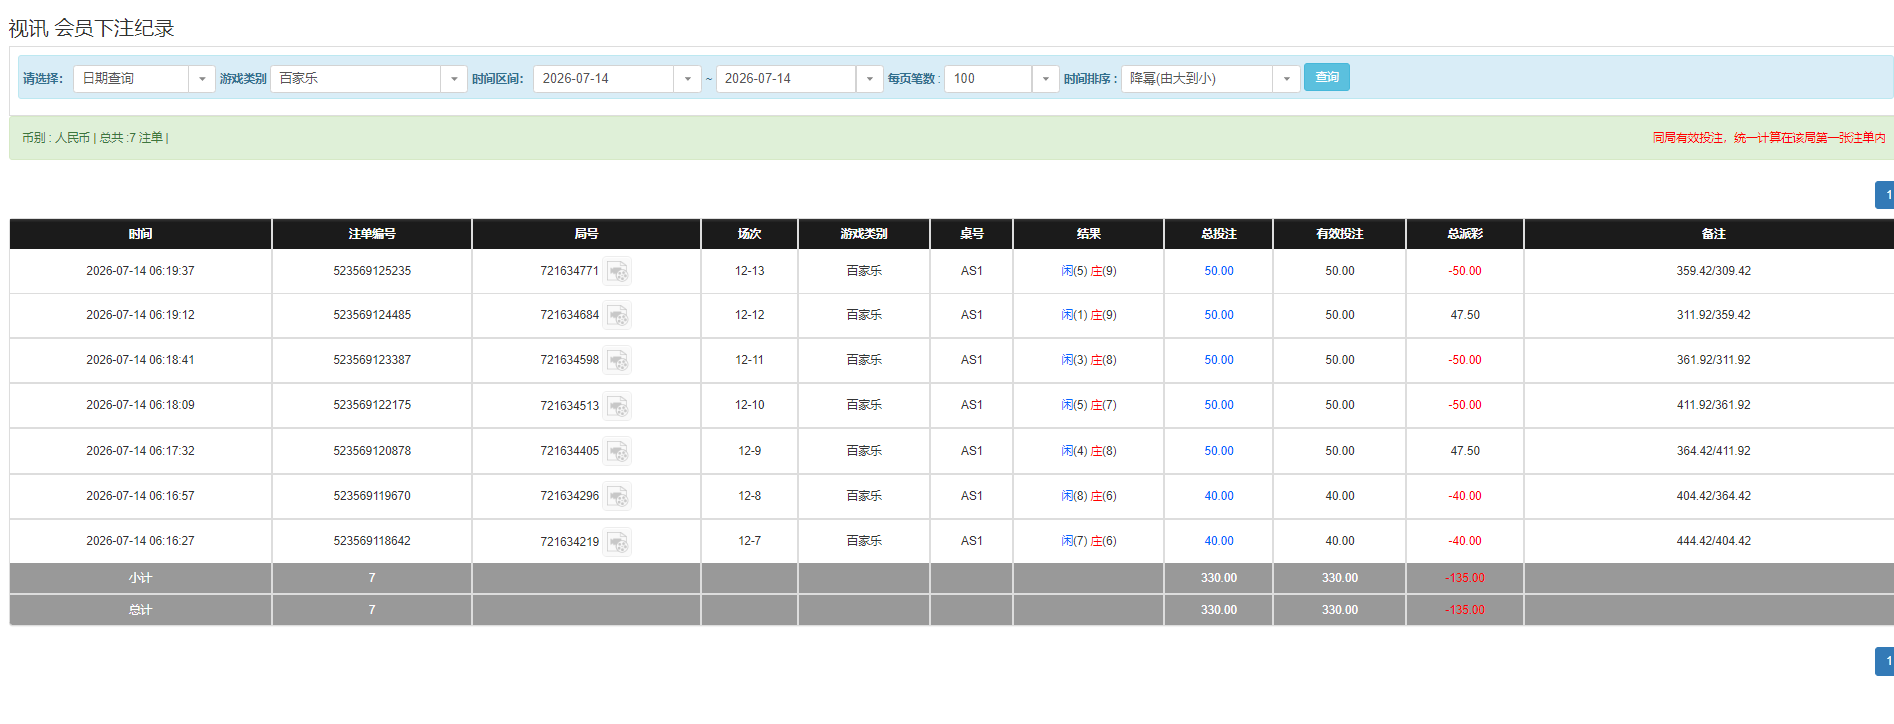The height and width of the screenshot is (724, 1894).
Task: Click bet number 523569124485
Action: (372, 315)
